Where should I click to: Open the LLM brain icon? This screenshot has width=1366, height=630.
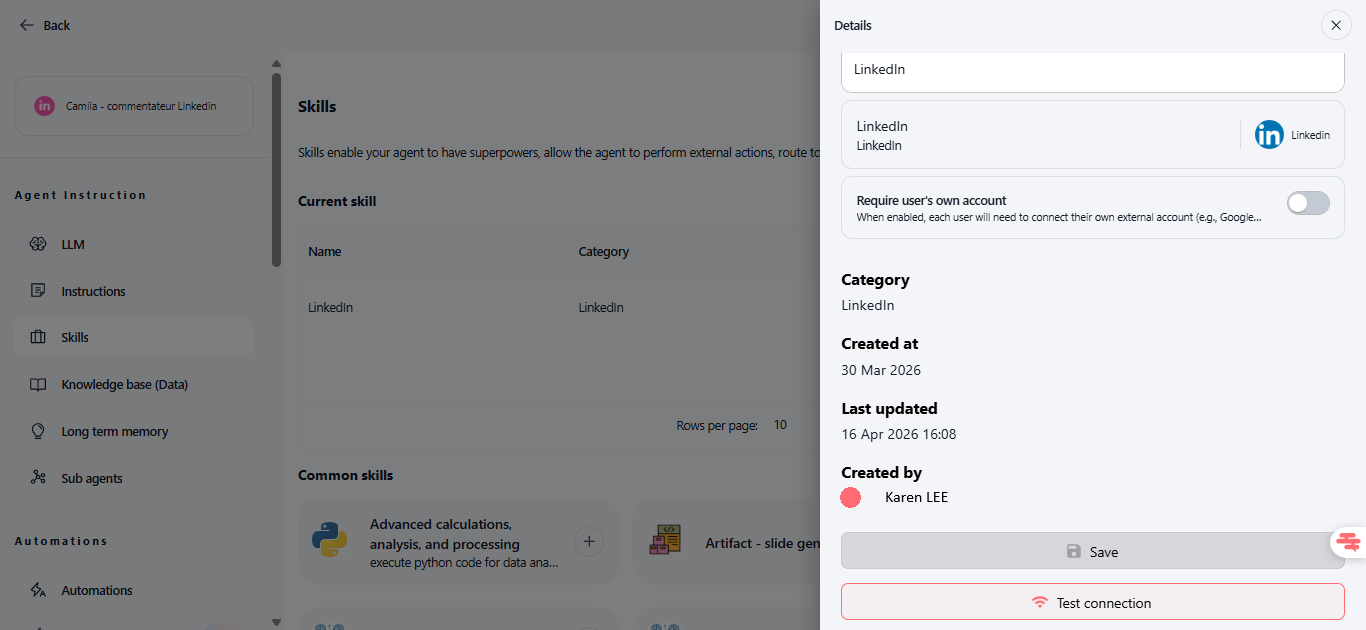click(38, 244)
